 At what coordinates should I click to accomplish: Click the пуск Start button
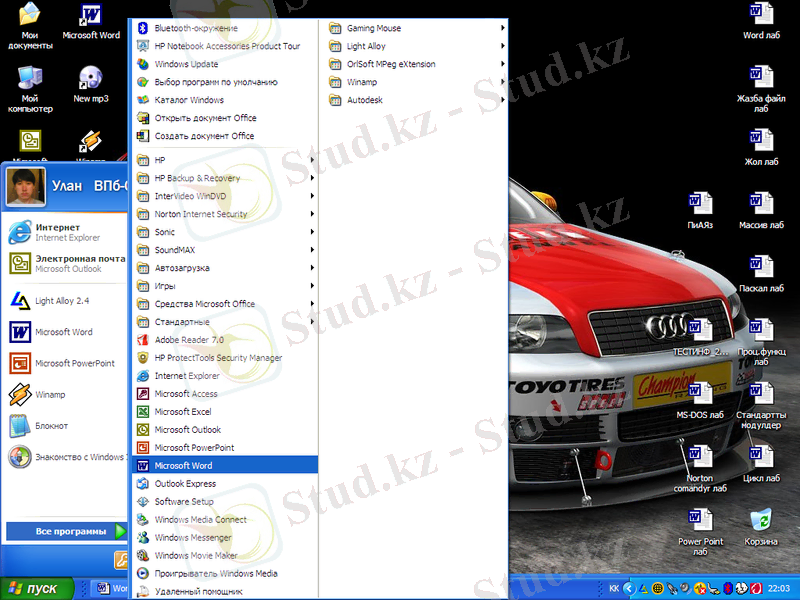pyautogui.click(x=36, y=588)
